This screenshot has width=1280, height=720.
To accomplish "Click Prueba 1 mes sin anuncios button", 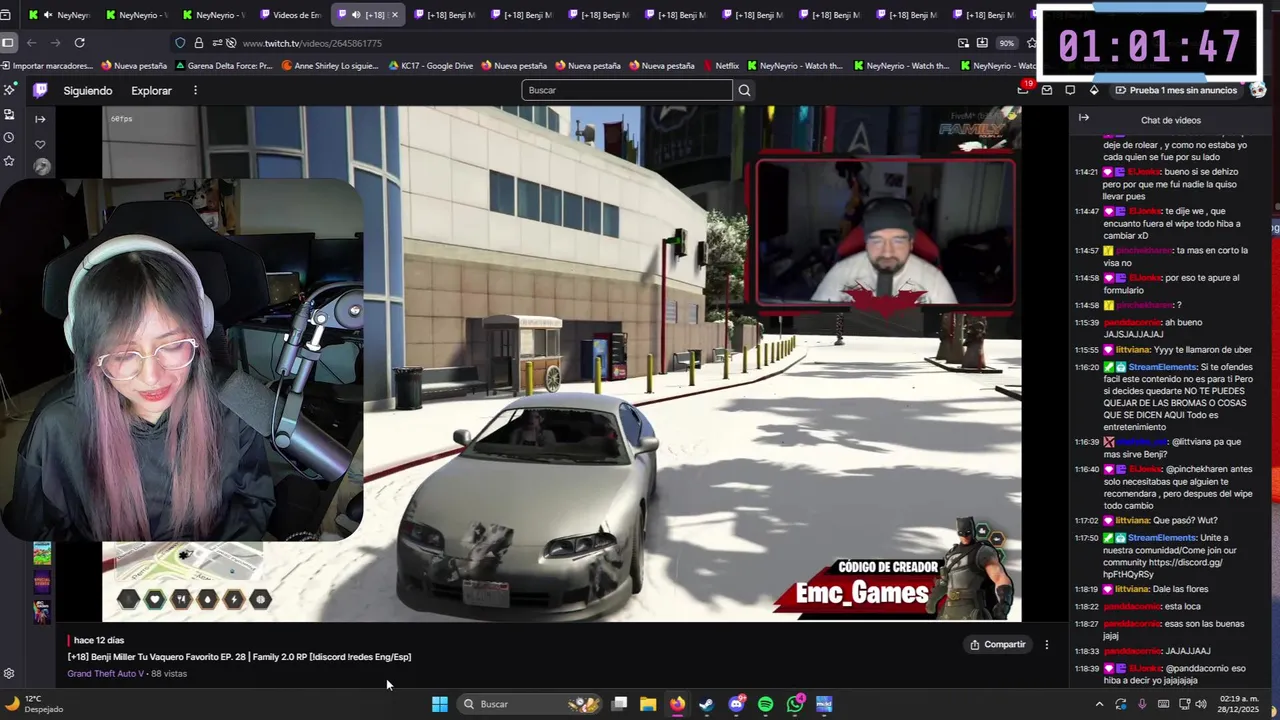I will 1176,90.
